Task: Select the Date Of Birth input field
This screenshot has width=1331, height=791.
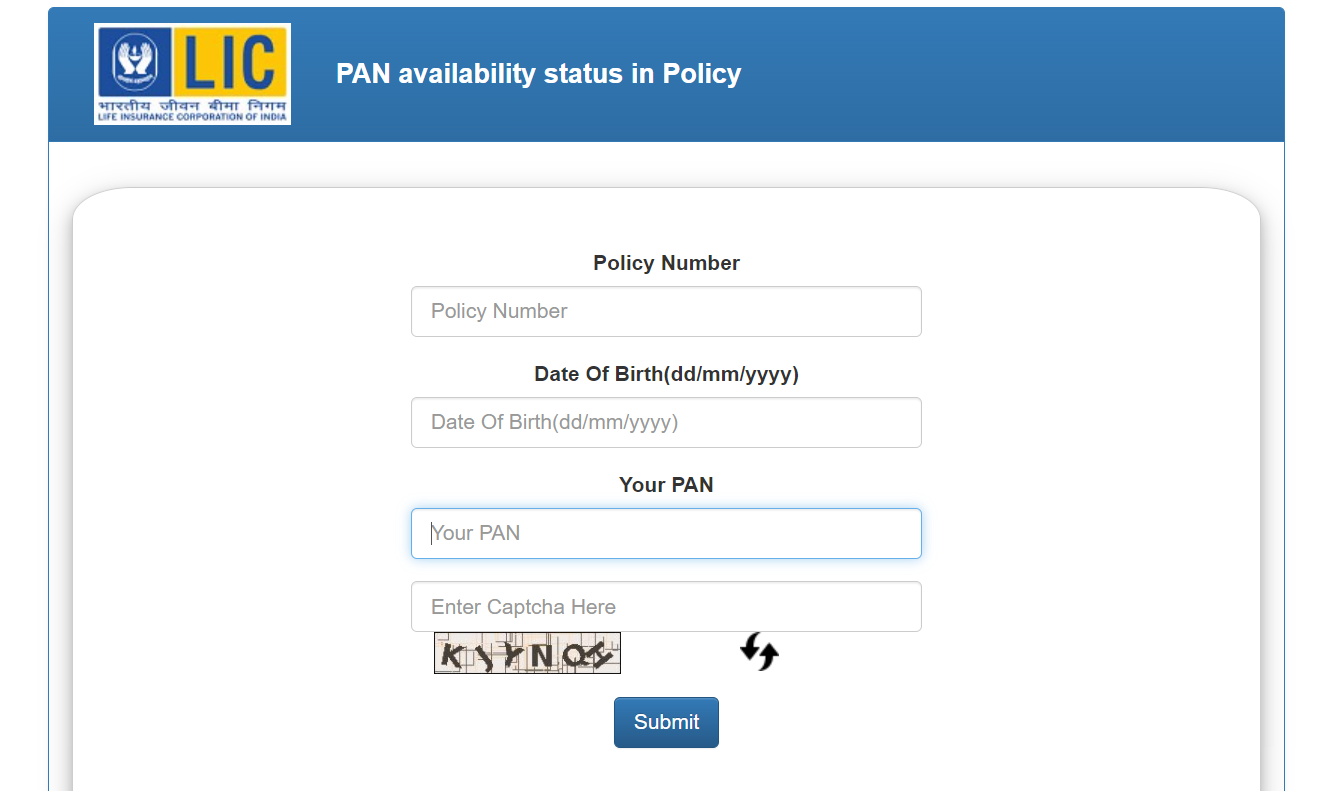Action: [x=666, y=422]
